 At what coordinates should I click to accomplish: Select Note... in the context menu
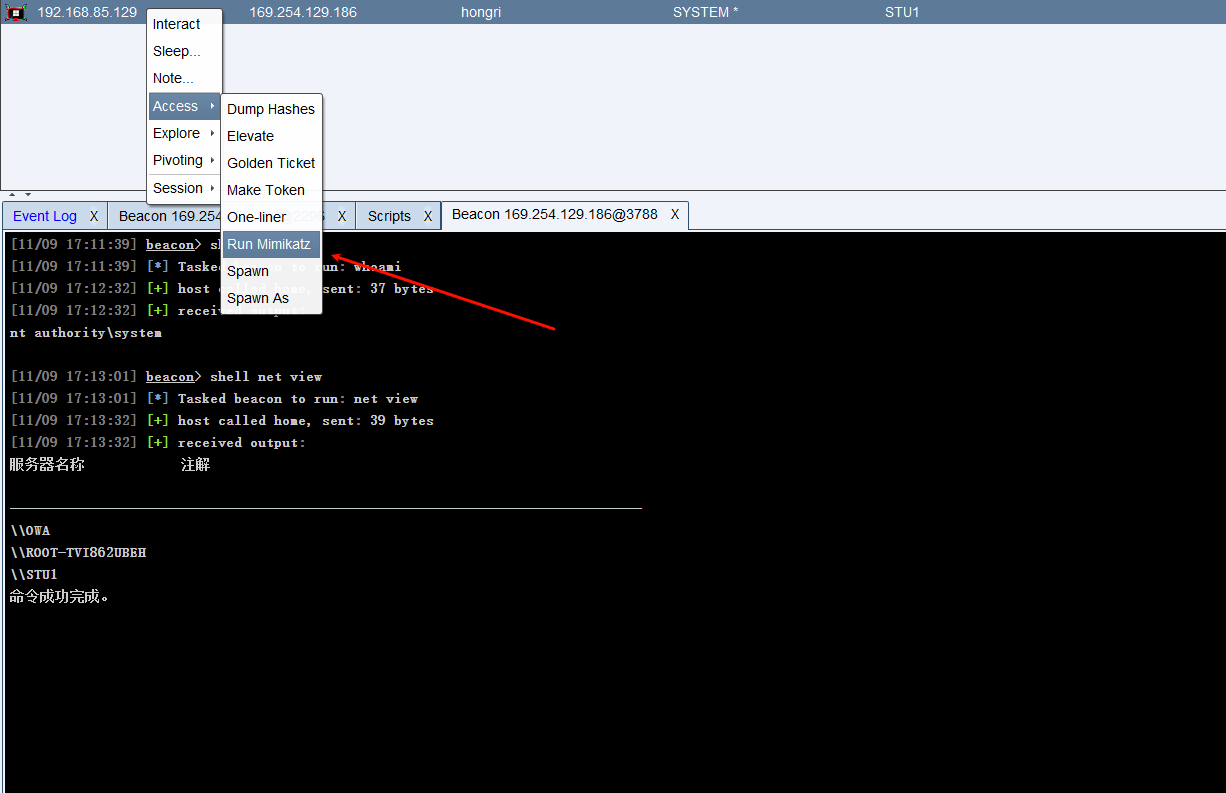click(184, 78)
